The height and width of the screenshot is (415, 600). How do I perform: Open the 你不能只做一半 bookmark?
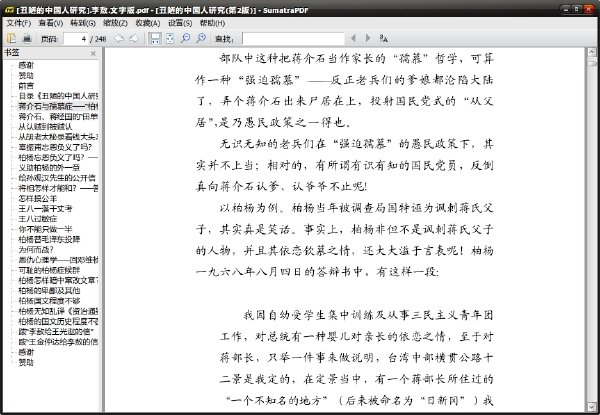45,229
